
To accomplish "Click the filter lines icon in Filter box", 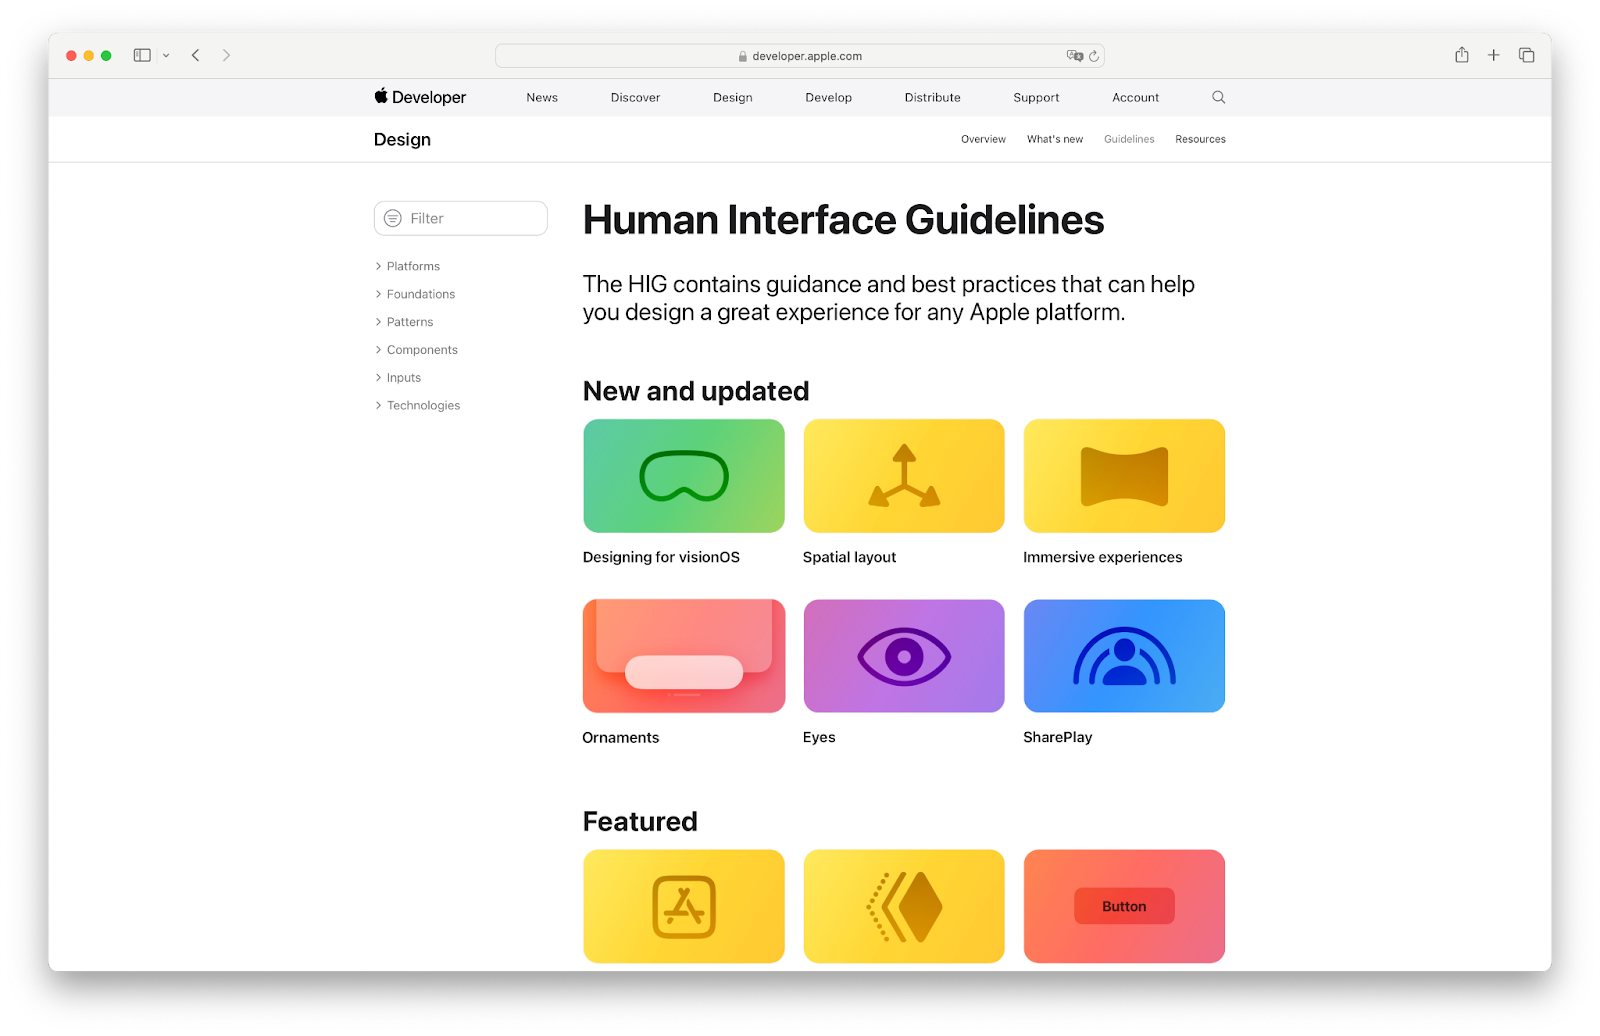I will pyautogui.click(x=393, y=218).
